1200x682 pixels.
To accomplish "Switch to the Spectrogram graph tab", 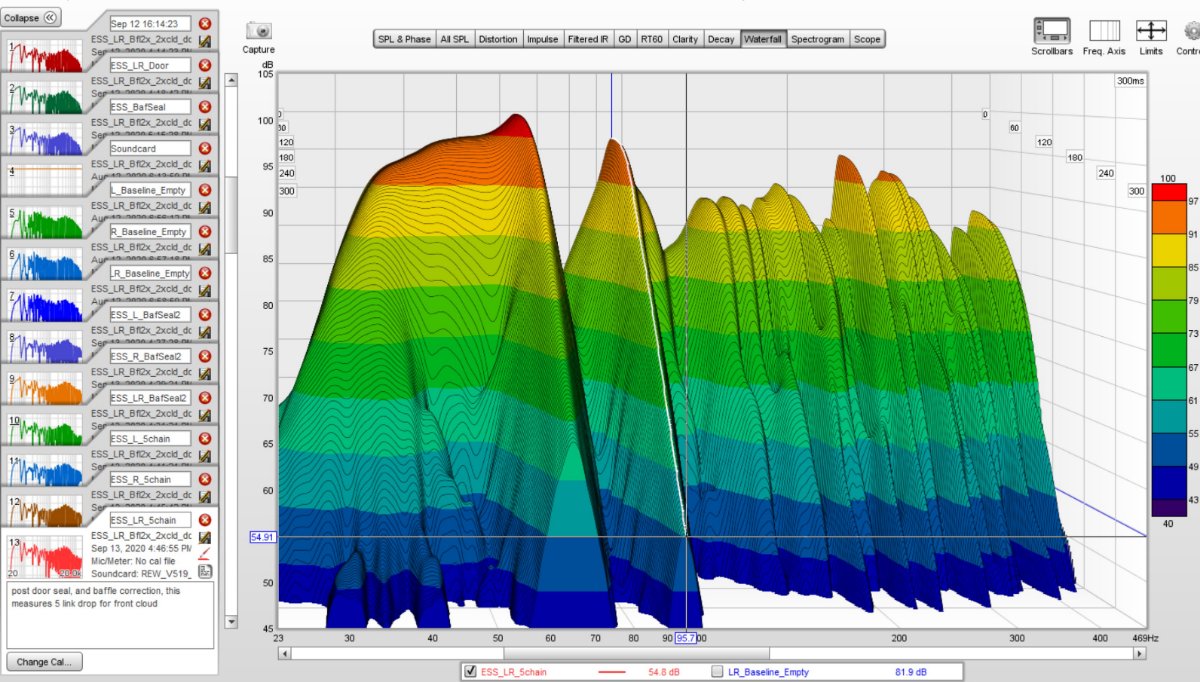I will (818, 39).
